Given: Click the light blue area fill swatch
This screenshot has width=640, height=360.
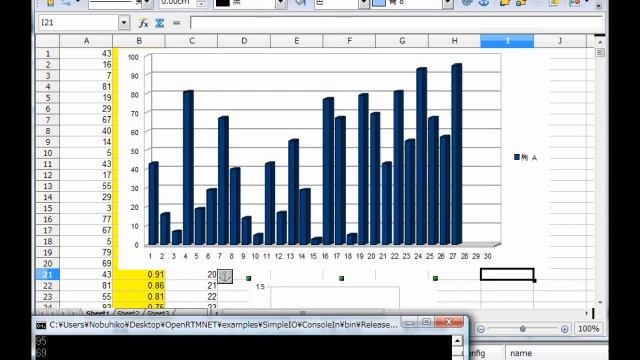Looking at the screenshot, I should click(379, 3).
